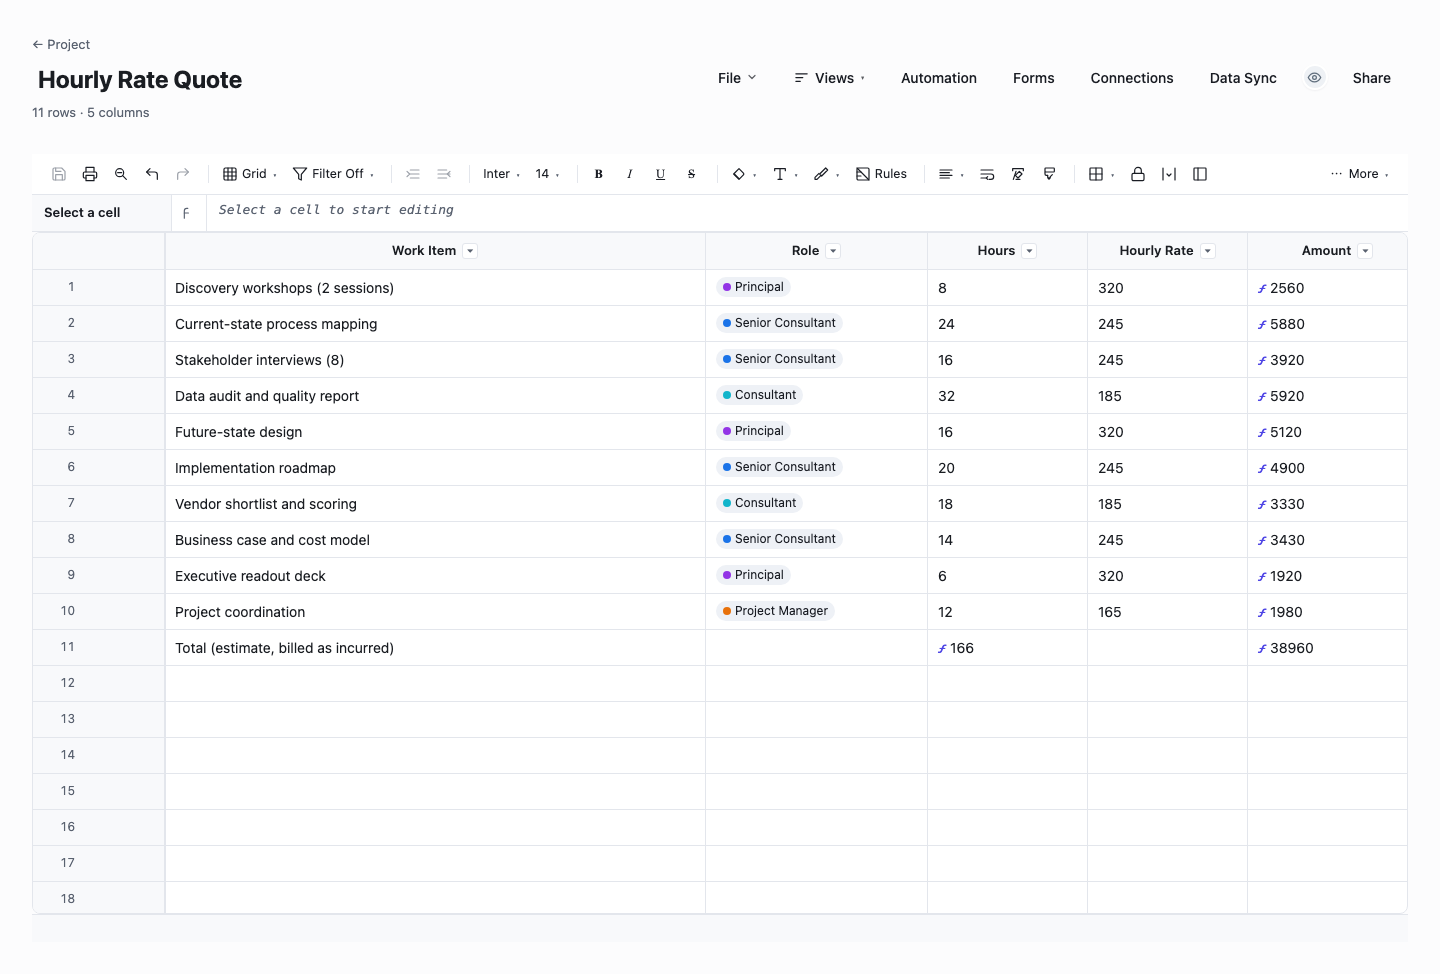Undo the last action
The height and width of the screenshot is (974, 1440).
[152, 174]
